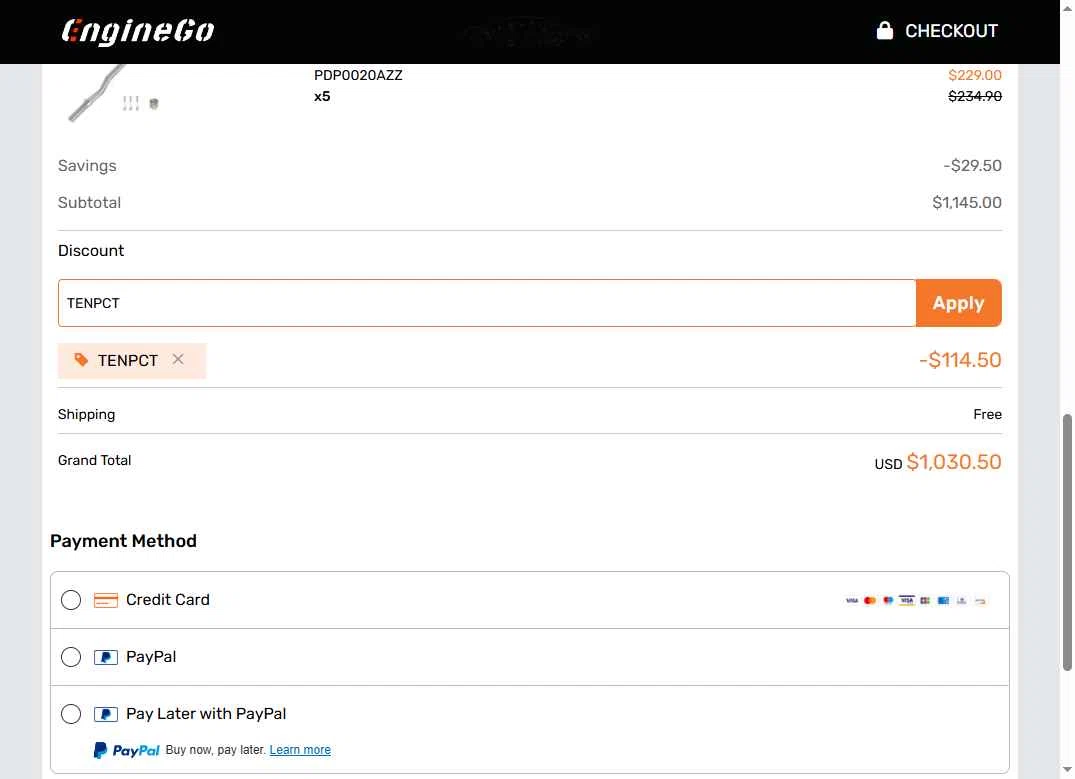Click the -$114.50 discount amount

click(x=960, y=360)
